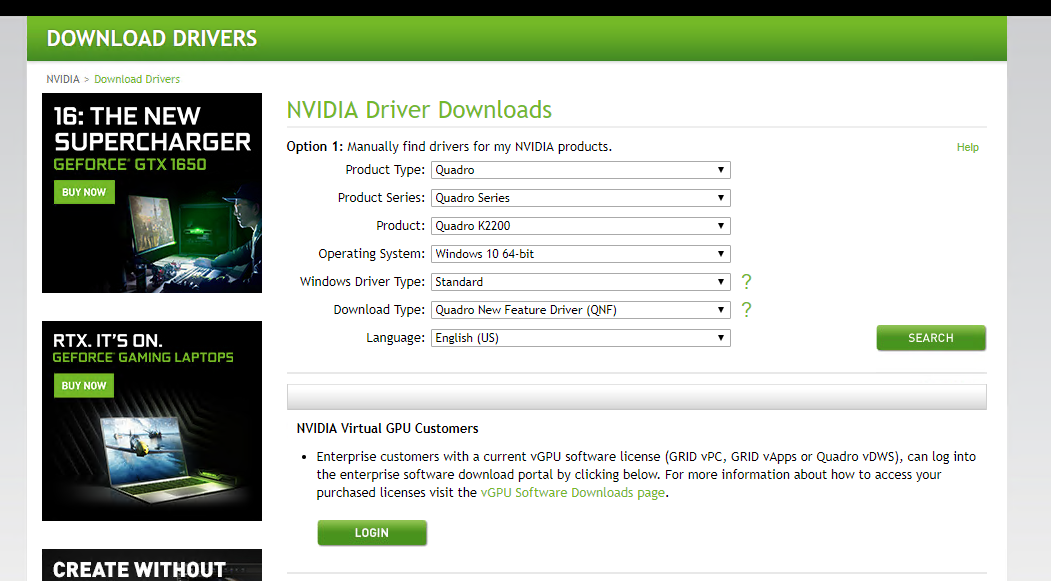Click the Download Drivers breadcrumb link
The image size is (1051, 581).
tap(137, 79)
